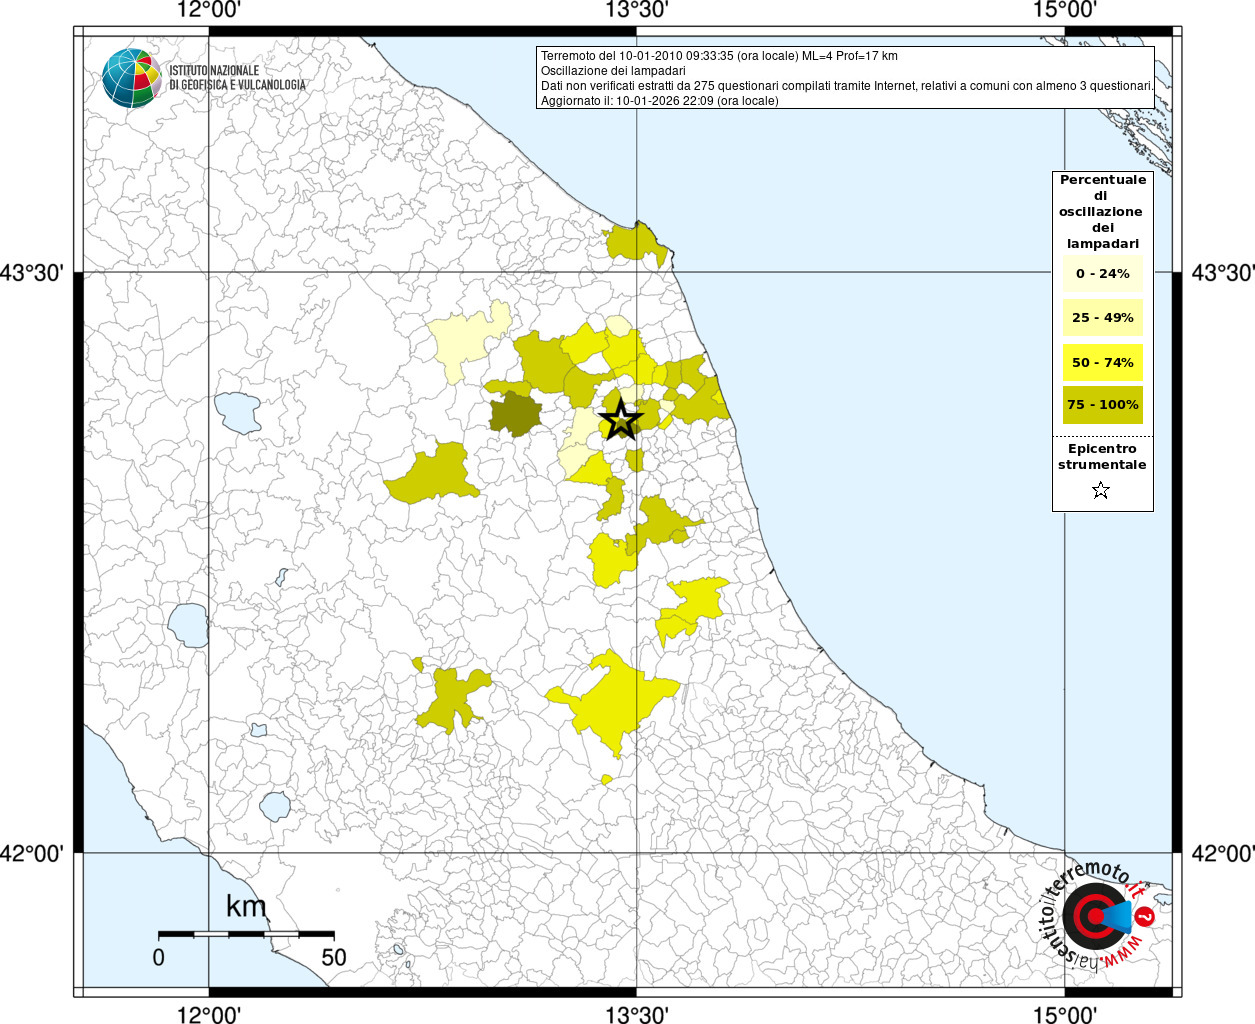The image size is (1255, 1024).
Task: Select the 0 - 24% legend swatch
Action: point(1102,274)
